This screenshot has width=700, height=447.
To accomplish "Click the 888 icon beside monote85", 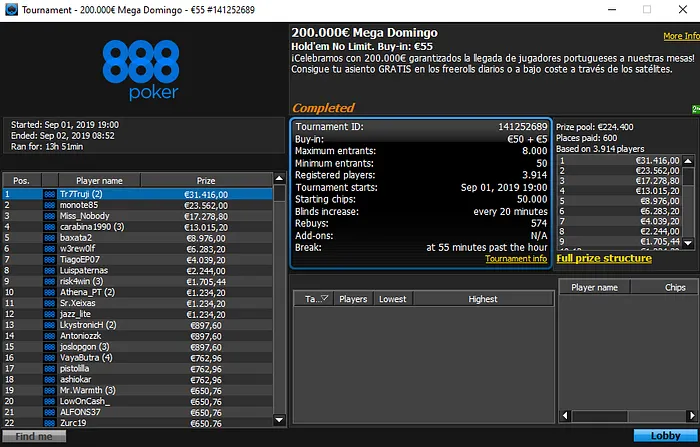I will [x=50, y=205].
